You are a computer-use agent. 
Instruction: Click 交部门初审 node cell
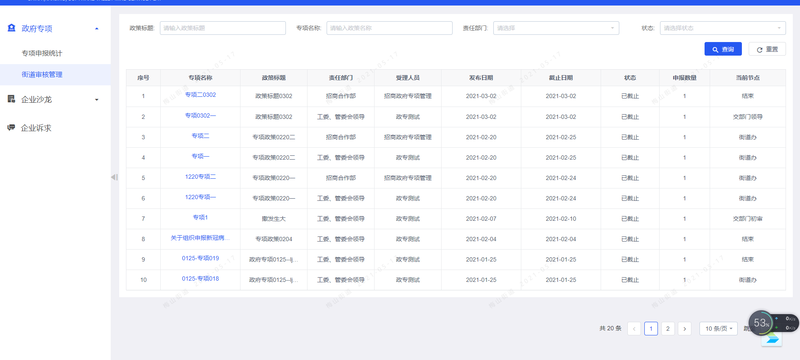pos(747,219)
